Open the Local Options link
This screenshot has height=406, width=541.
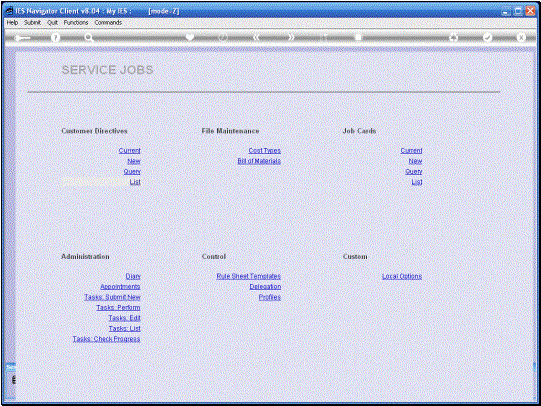[x=402, y=276]
